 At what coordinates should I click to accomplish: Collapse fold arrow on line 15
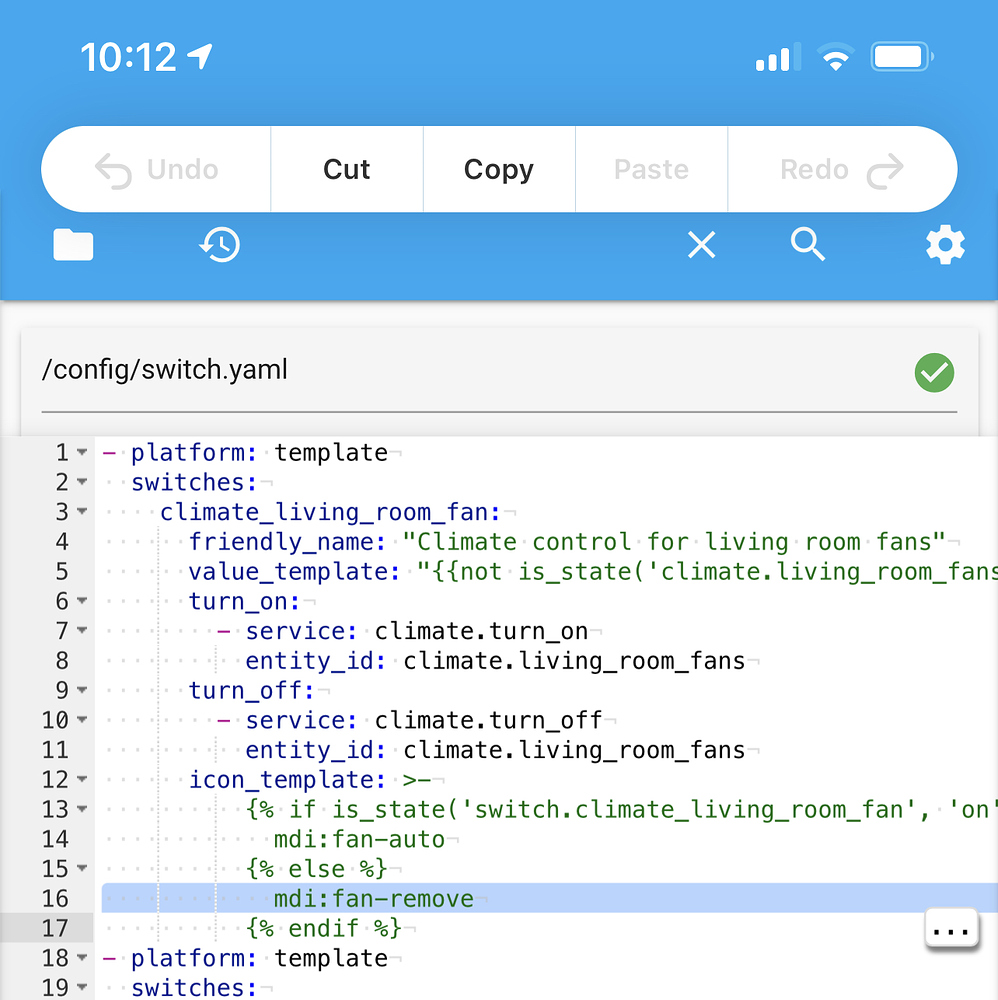click(82, 869)
